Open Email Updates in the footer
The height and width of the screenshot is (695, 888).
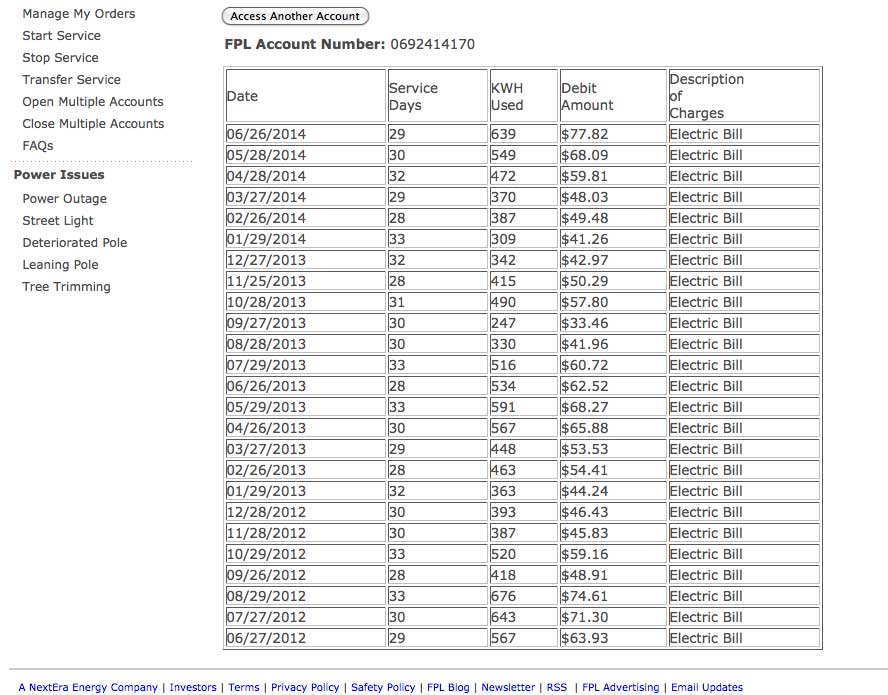(x=706, y=687)
